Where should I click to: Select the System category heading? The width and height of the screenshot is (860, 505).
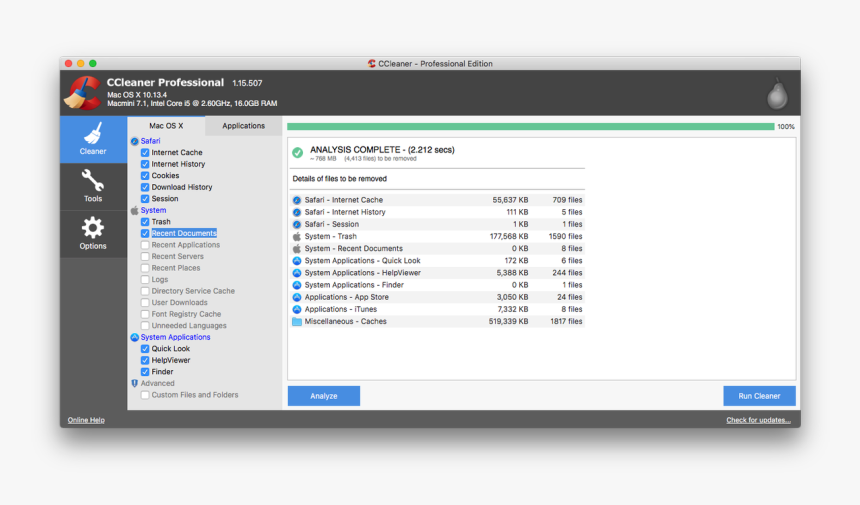(x=153, y=210)
